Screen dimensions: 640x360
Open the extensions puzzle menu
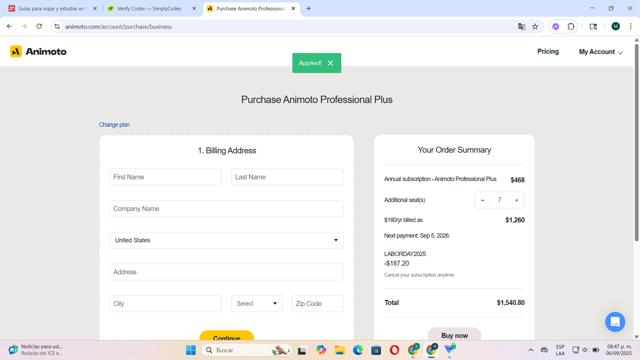[571, 27]
